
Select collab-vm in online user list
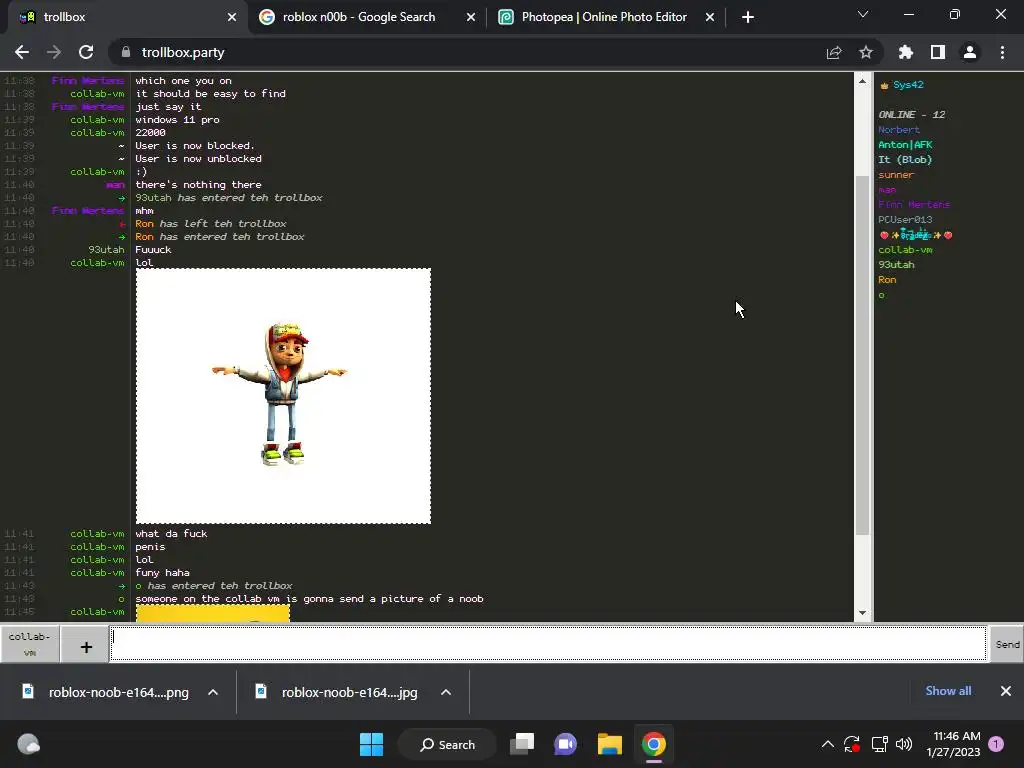pyautogui.click(x=905, y=250)
